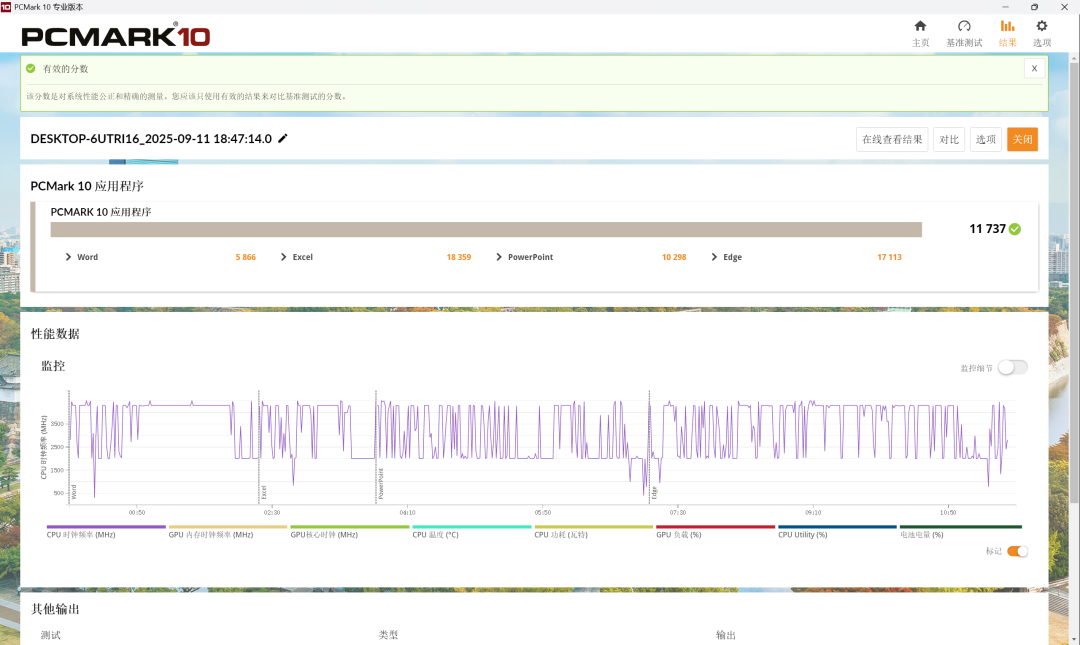Turn off the 标记 markers switch
This screenshot has height=645, width=1080.
(1017, 551)
